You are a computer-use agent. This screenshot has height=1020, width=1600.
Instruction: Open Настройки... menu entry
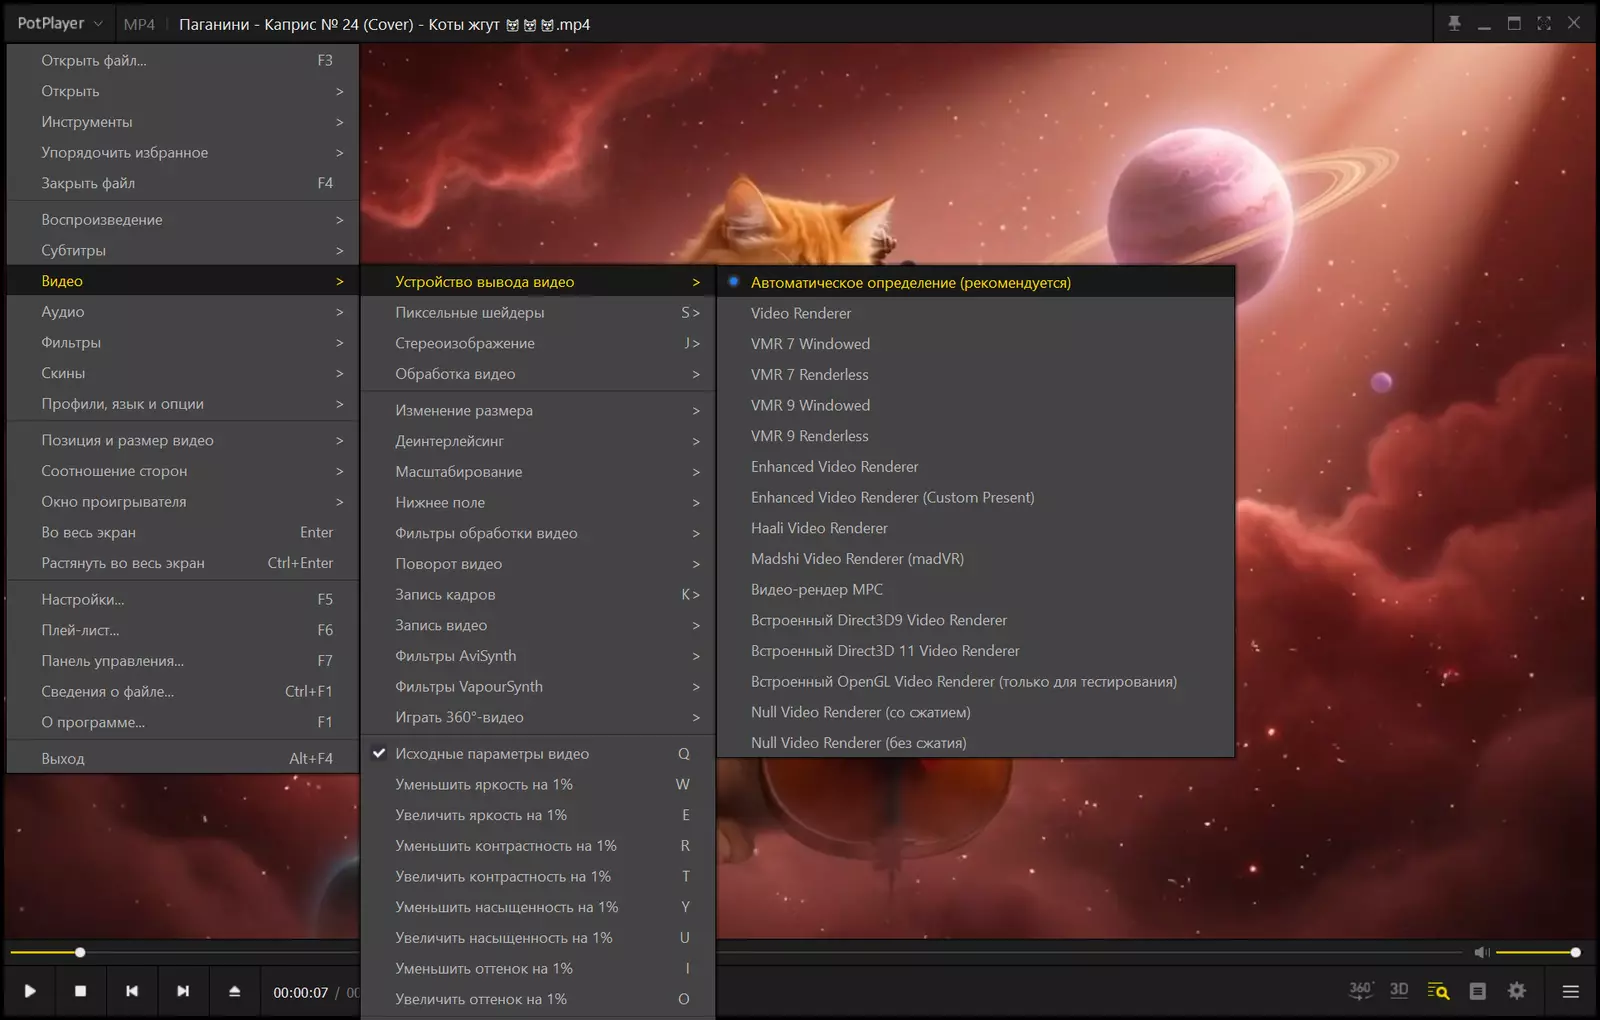click(183, 599)
